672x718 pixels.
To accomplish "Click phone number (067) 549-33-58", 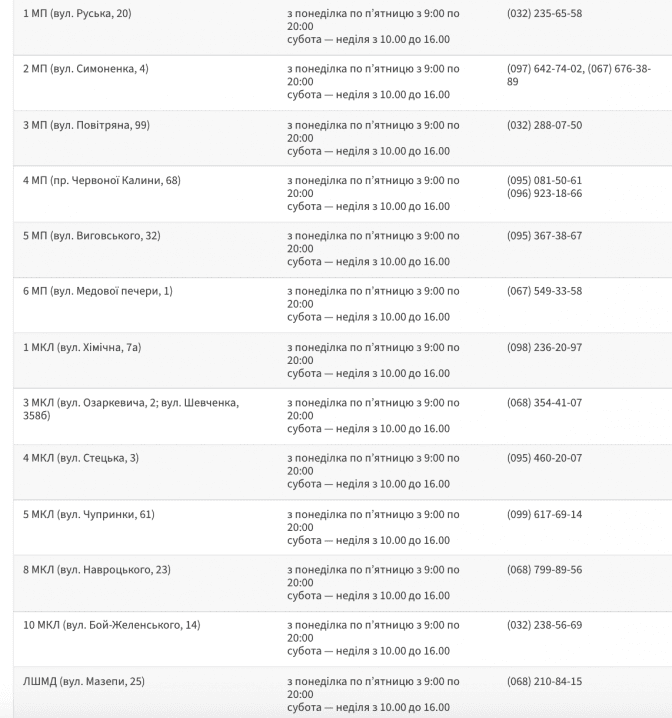I will click(x=544, y=291).
